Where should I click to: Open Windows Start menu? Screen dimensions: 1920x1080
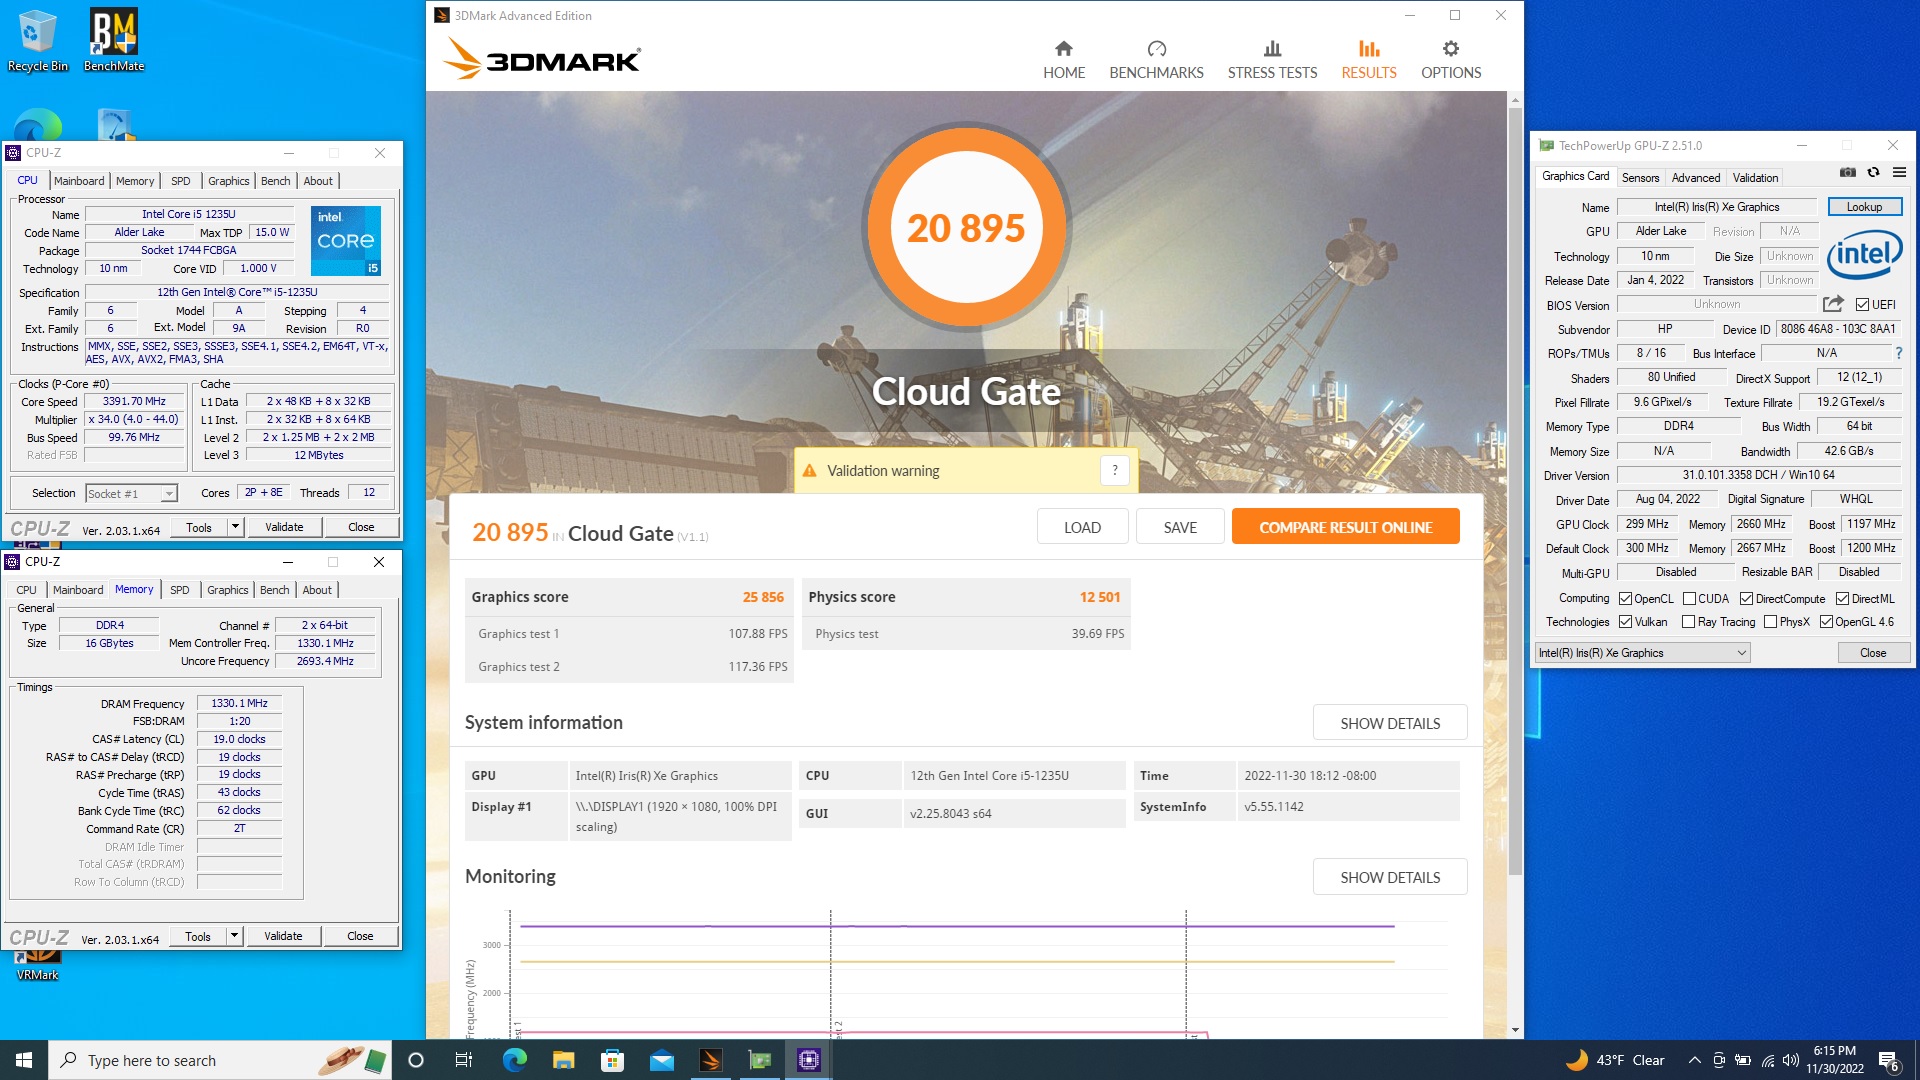(24, 1060)
